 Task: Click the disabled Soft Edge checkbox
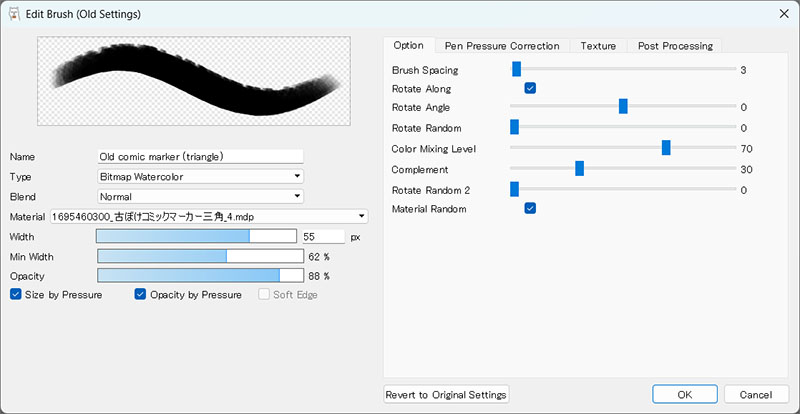[x=264, y=295]
